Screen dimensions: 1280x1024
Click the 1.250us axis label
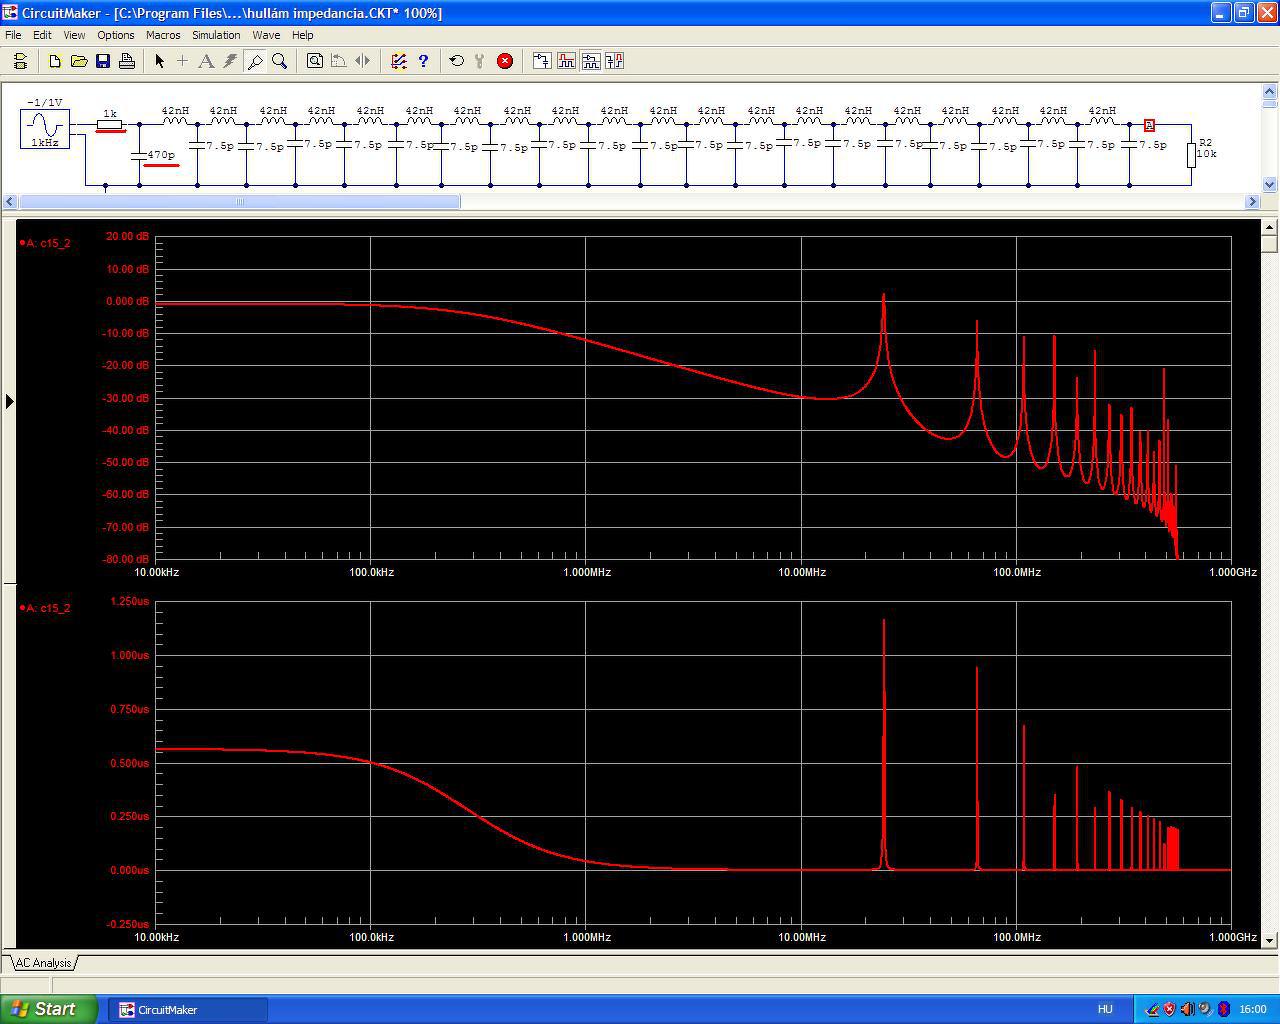coord(130,602)
